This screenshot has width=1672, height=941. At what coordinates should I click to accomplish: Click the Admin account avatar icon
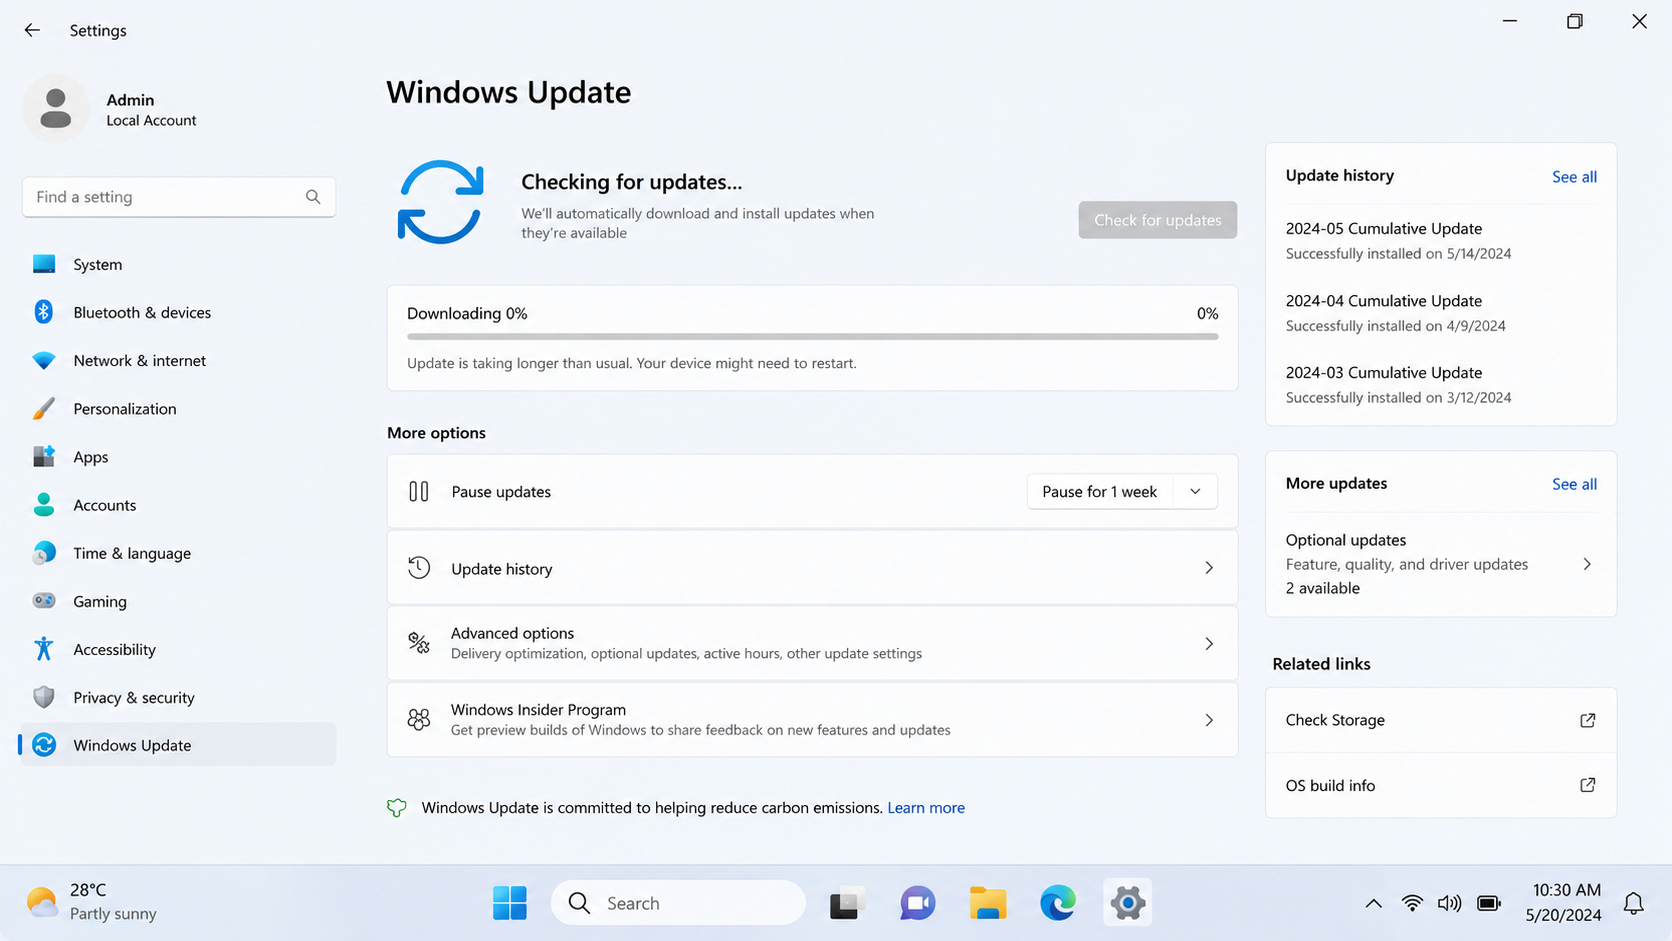point(56,108)
